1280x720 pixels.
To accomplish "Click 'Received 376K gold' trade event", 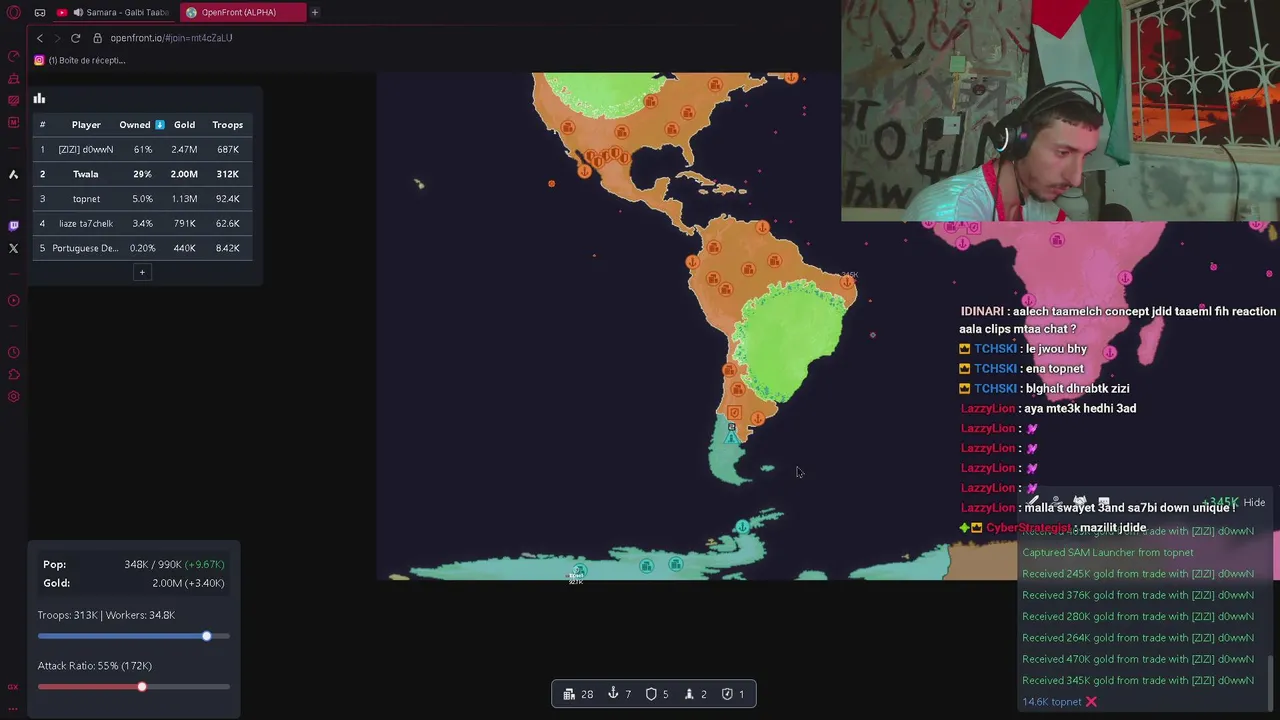I will [x=1137, y=595].
